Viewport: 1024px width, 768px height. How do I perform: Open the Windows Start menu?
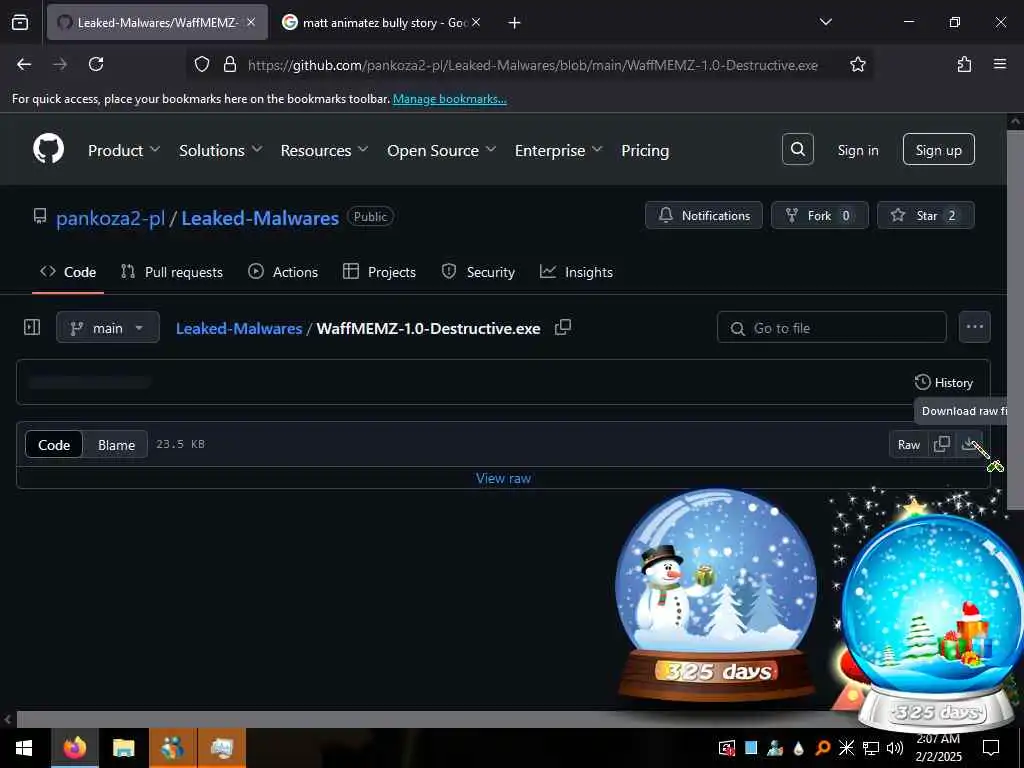point(24,748)
